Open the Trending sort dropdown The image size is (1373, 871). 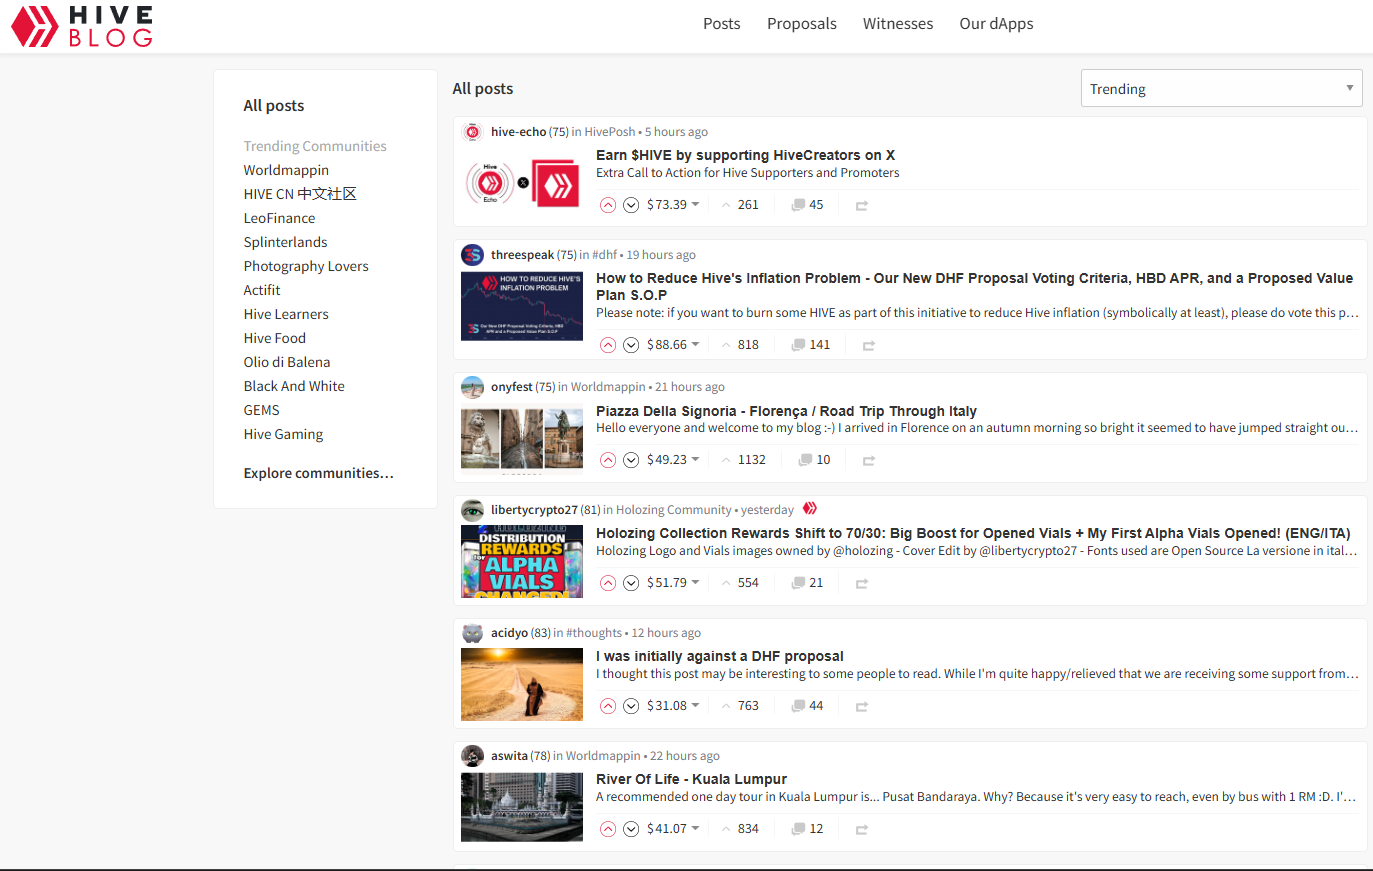coord(1221,88)
